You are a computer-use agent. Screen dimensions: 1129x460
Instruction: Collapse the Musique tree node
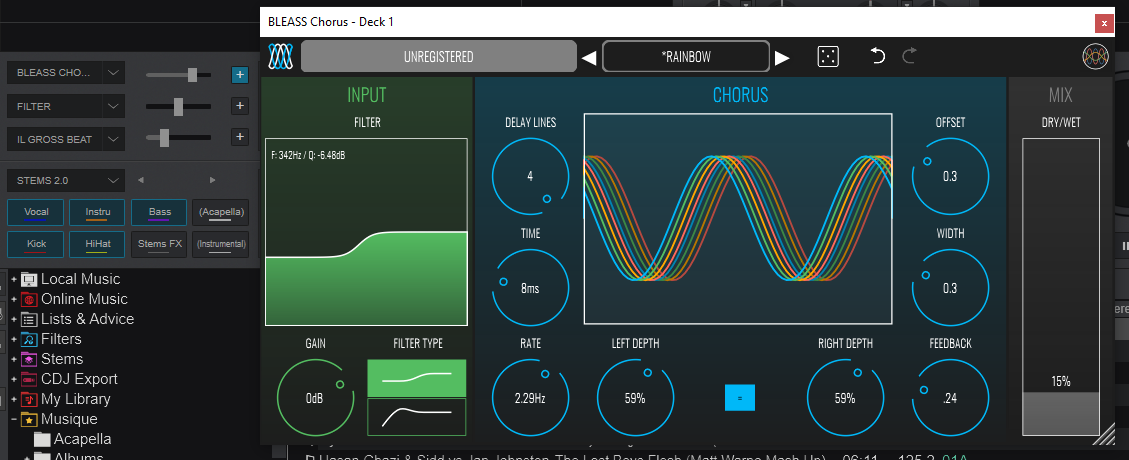14,420
